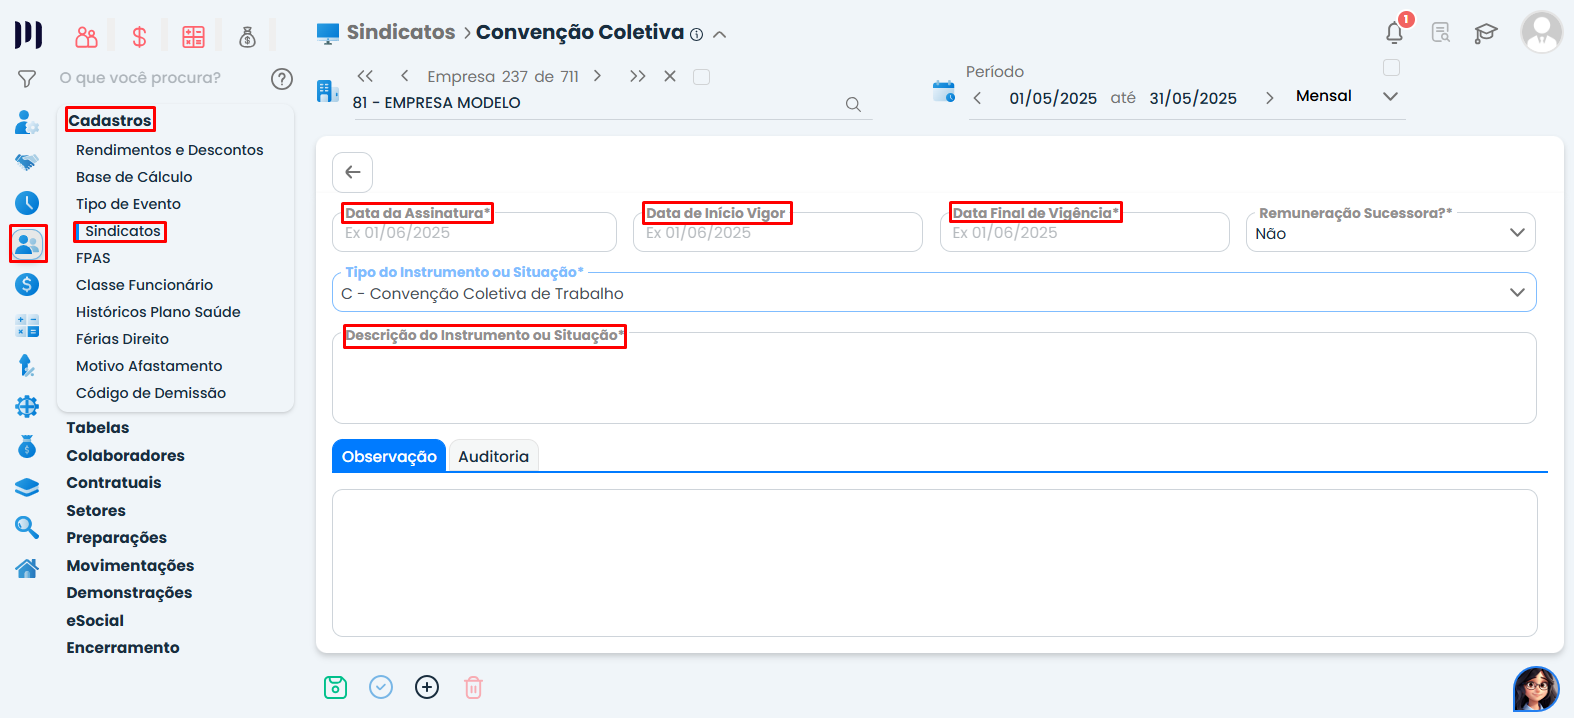Click the save disk icon
Screen dimensions: 1574x718
point(335,687)
